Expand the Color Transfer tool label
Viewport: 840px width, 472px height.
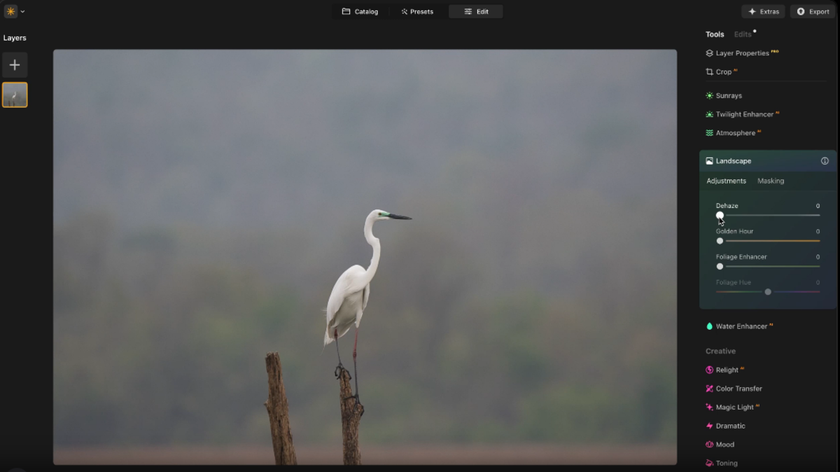tap(739, 388)
